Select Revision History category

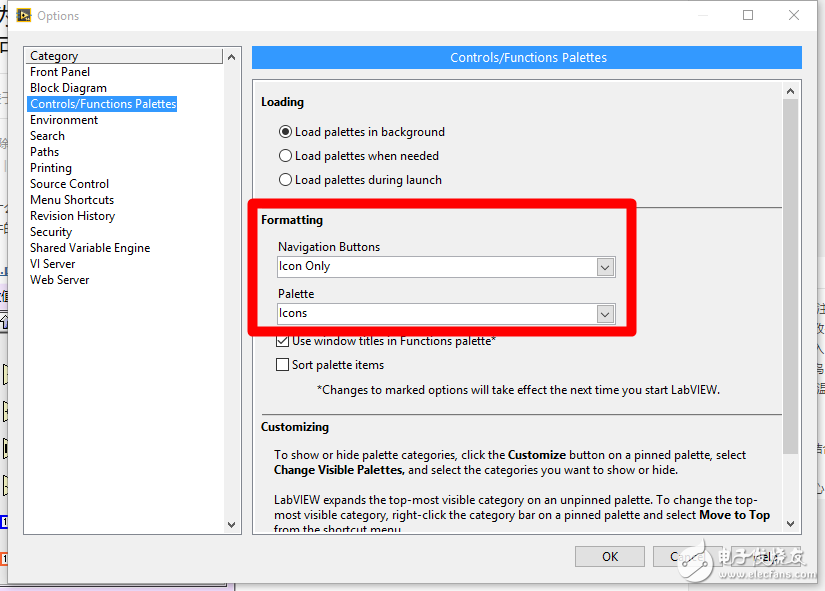point(73,216)
